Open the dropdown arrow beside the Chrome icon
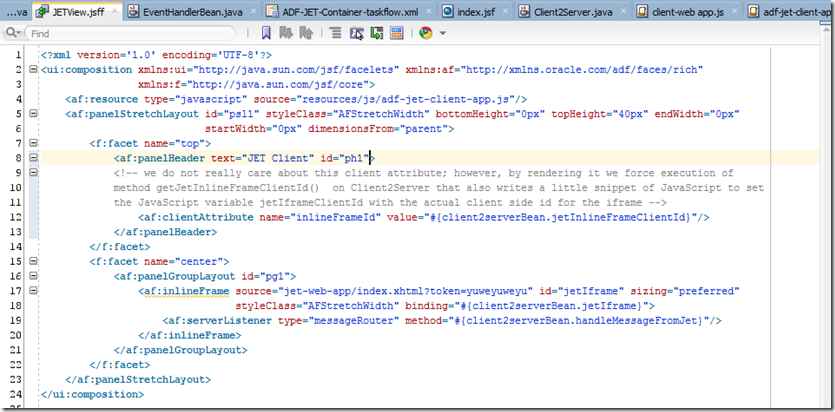 click(442, 33)
